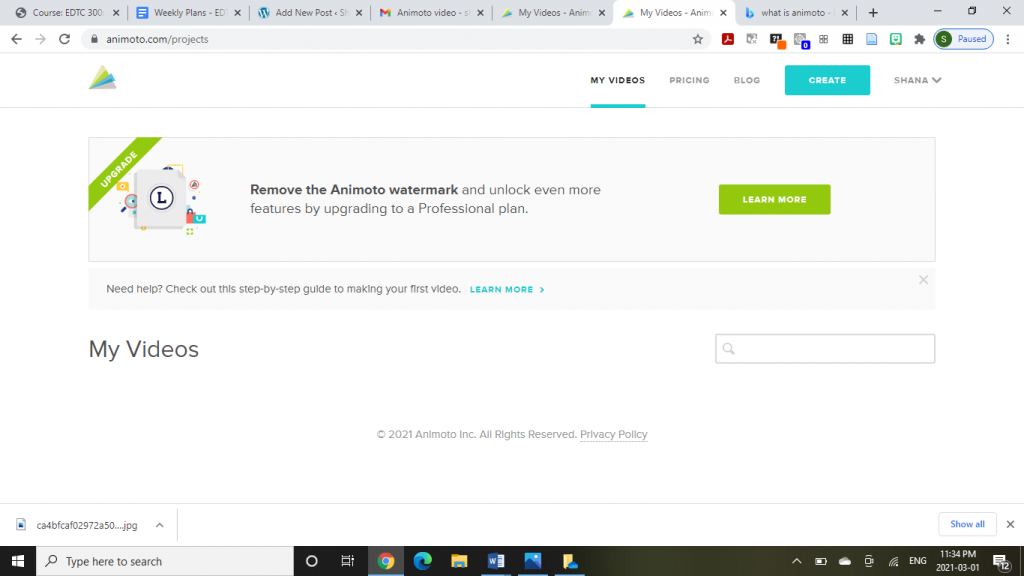
Task: Open Chrome's three-dot menu
Action: [1008, 39]
